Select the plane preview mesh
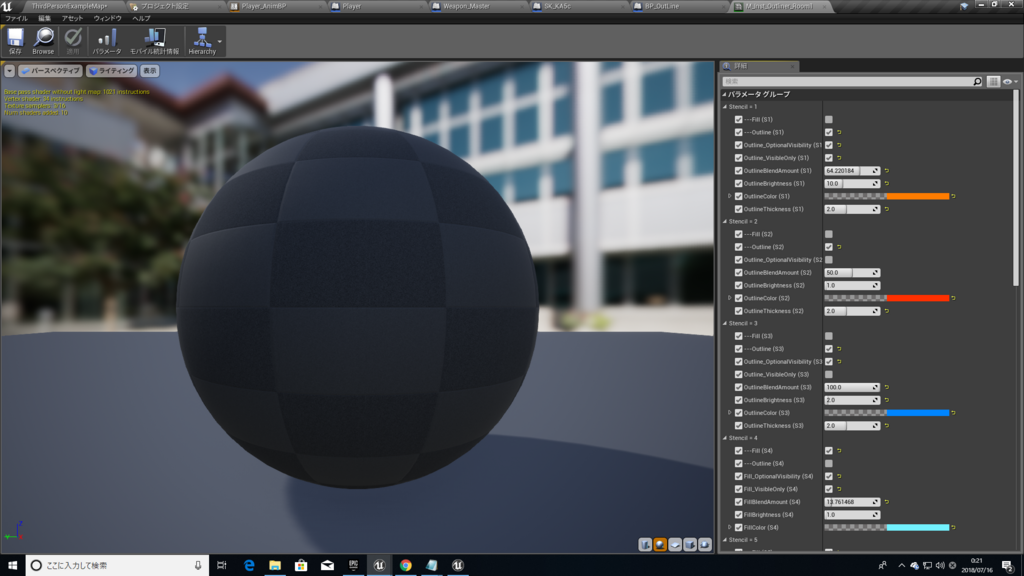This screenshot has height=576, width=1024. [x=675, y=544]
